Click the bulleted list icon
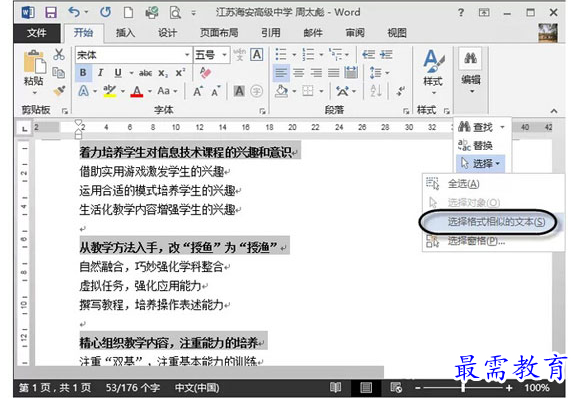 coord(281,55)
